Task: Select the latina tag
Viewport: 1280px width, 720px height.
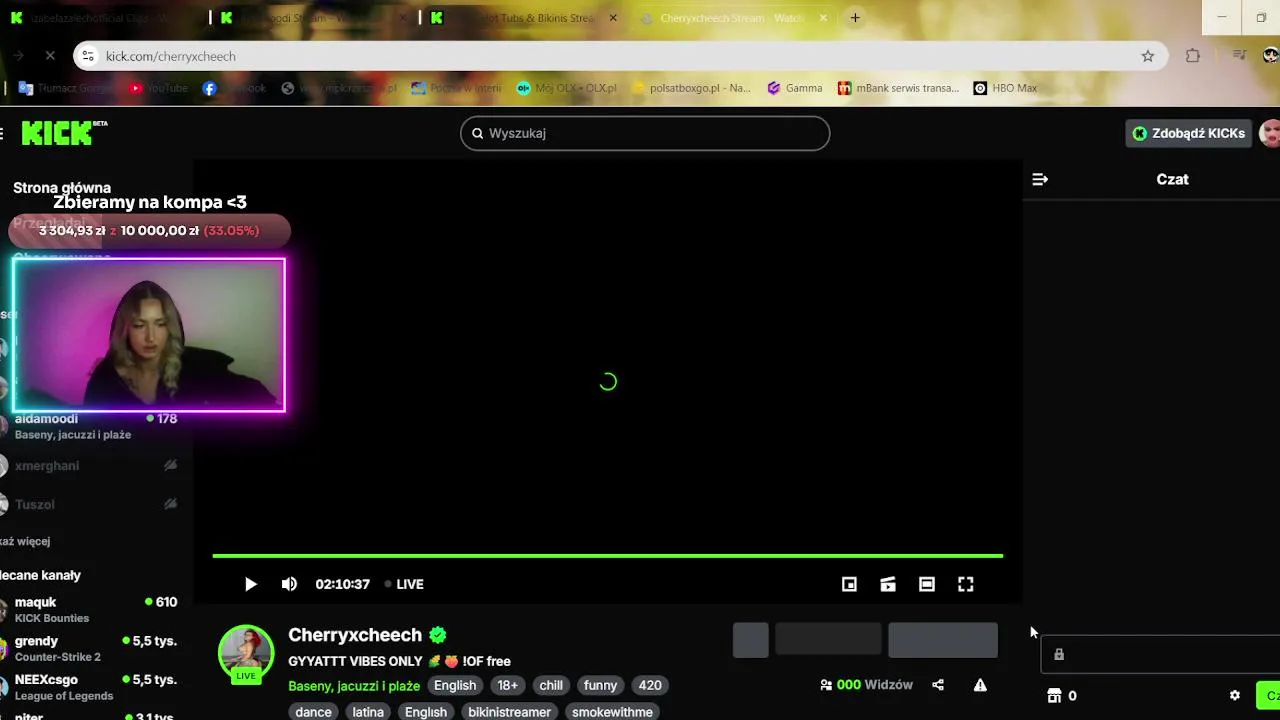Action: pos(368,711)
